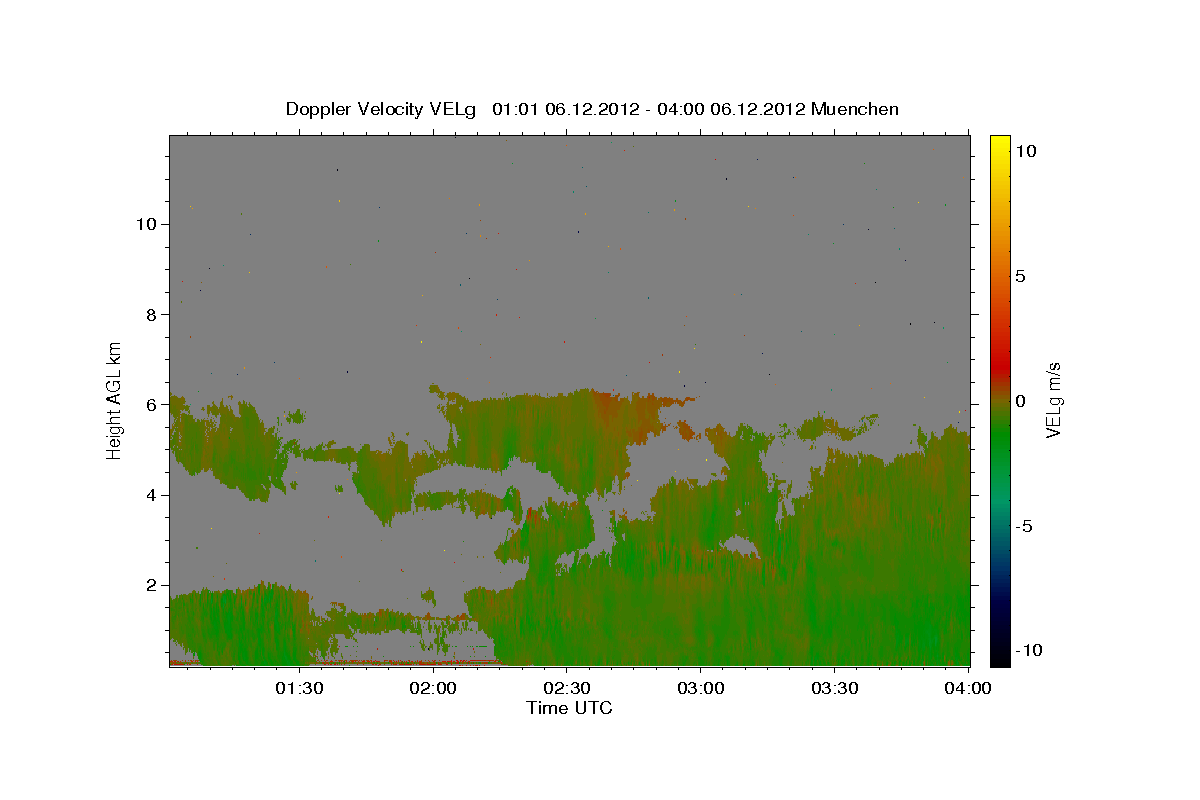Click the black bottom of the colorbar
This screenshot has width=1200, height=800.
[x=1000, y=655]
